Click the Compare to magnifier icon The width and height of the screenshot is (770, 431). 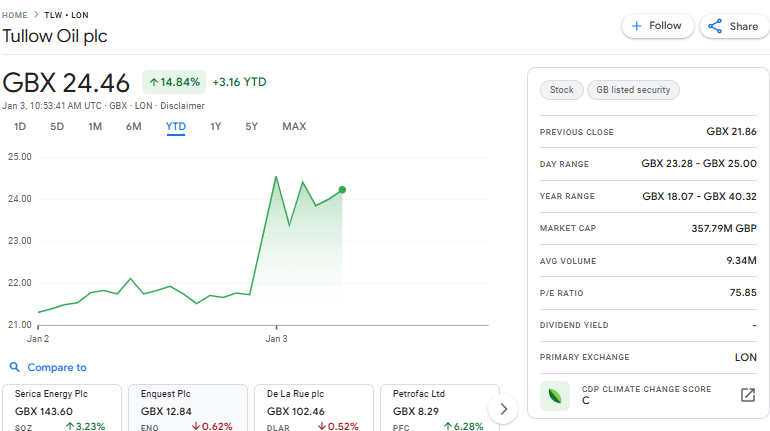click(x=15, y=367)
